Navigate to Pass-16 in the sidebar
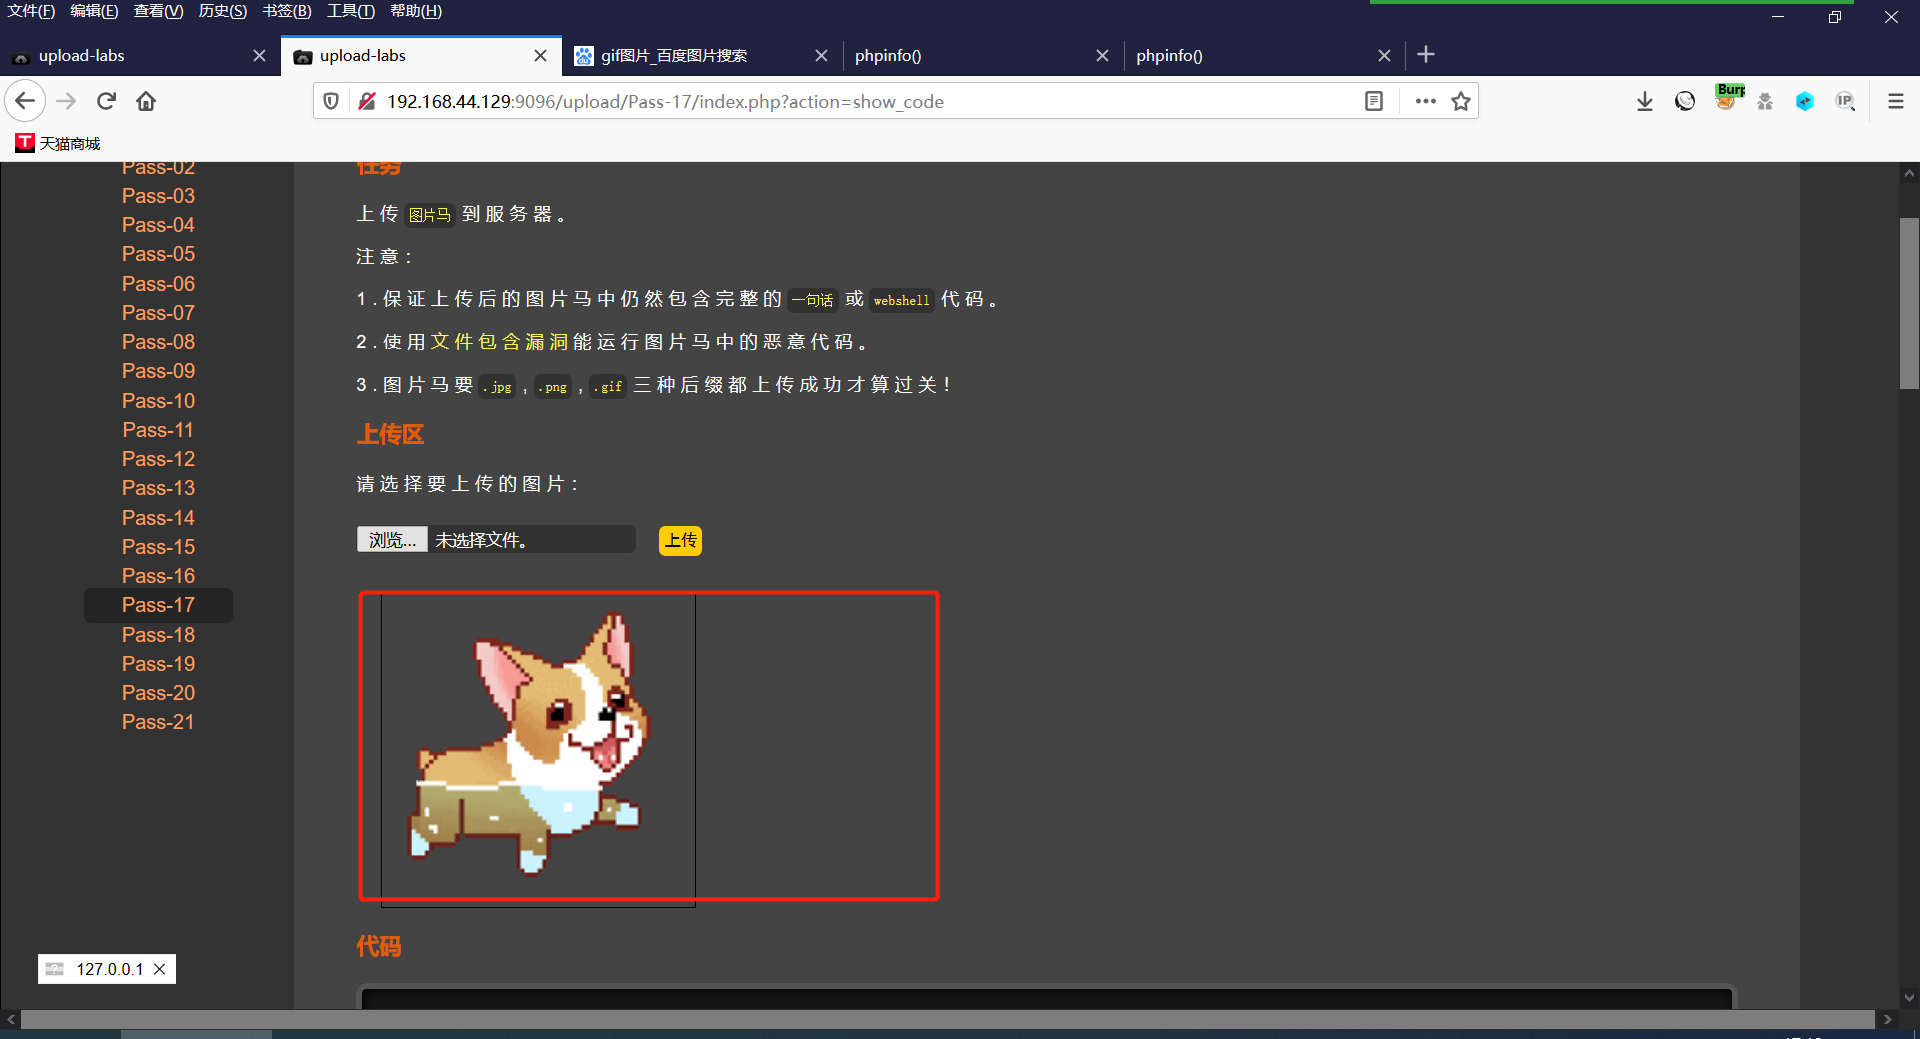This screenshot has height=1039, width=1920. (158, 576)
